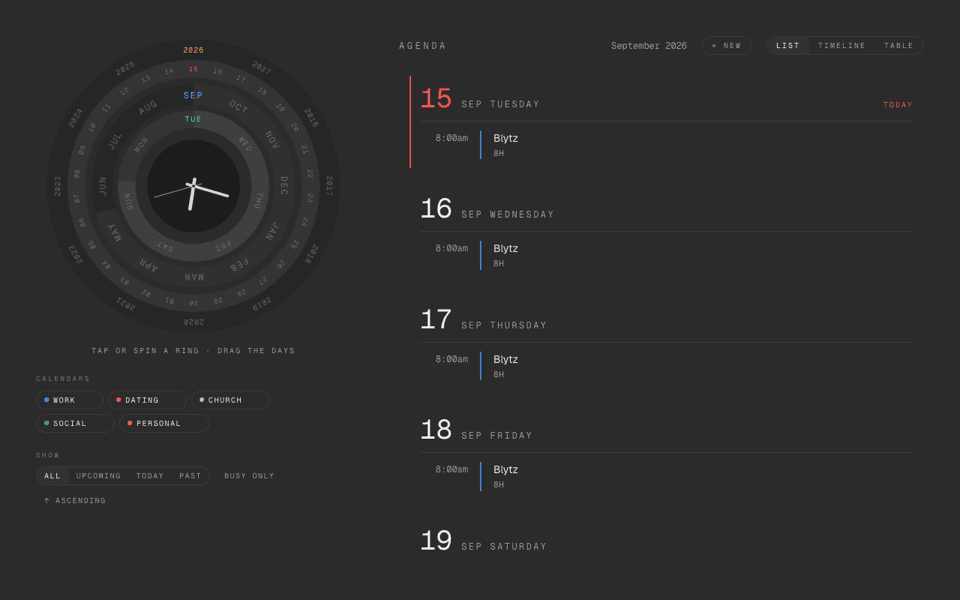Show Today events filter
960x600 pixels.
click(149, 476)
